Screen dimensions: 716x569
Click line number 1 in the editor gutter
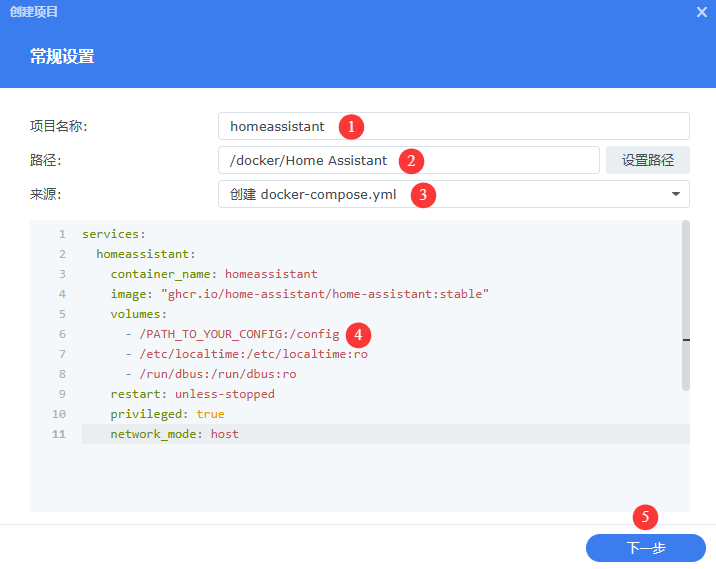click(x=61, y=234)
